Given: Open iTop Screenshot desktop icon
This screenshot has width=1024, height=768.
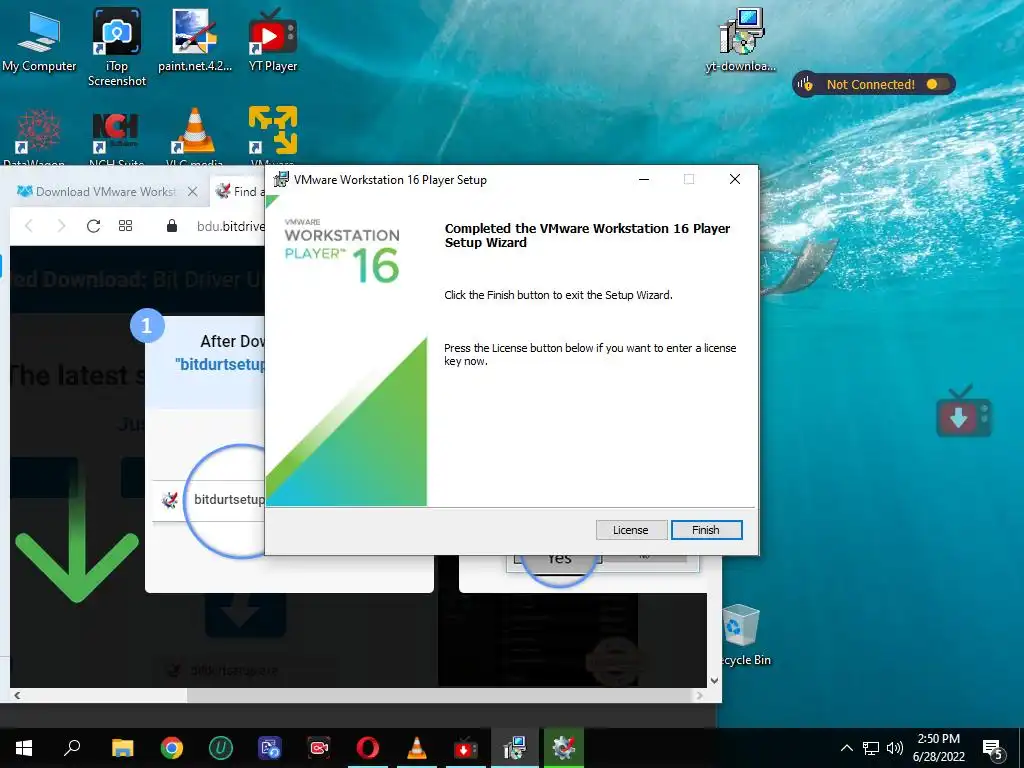Looking at the screenshot, I should click(117, 47).
